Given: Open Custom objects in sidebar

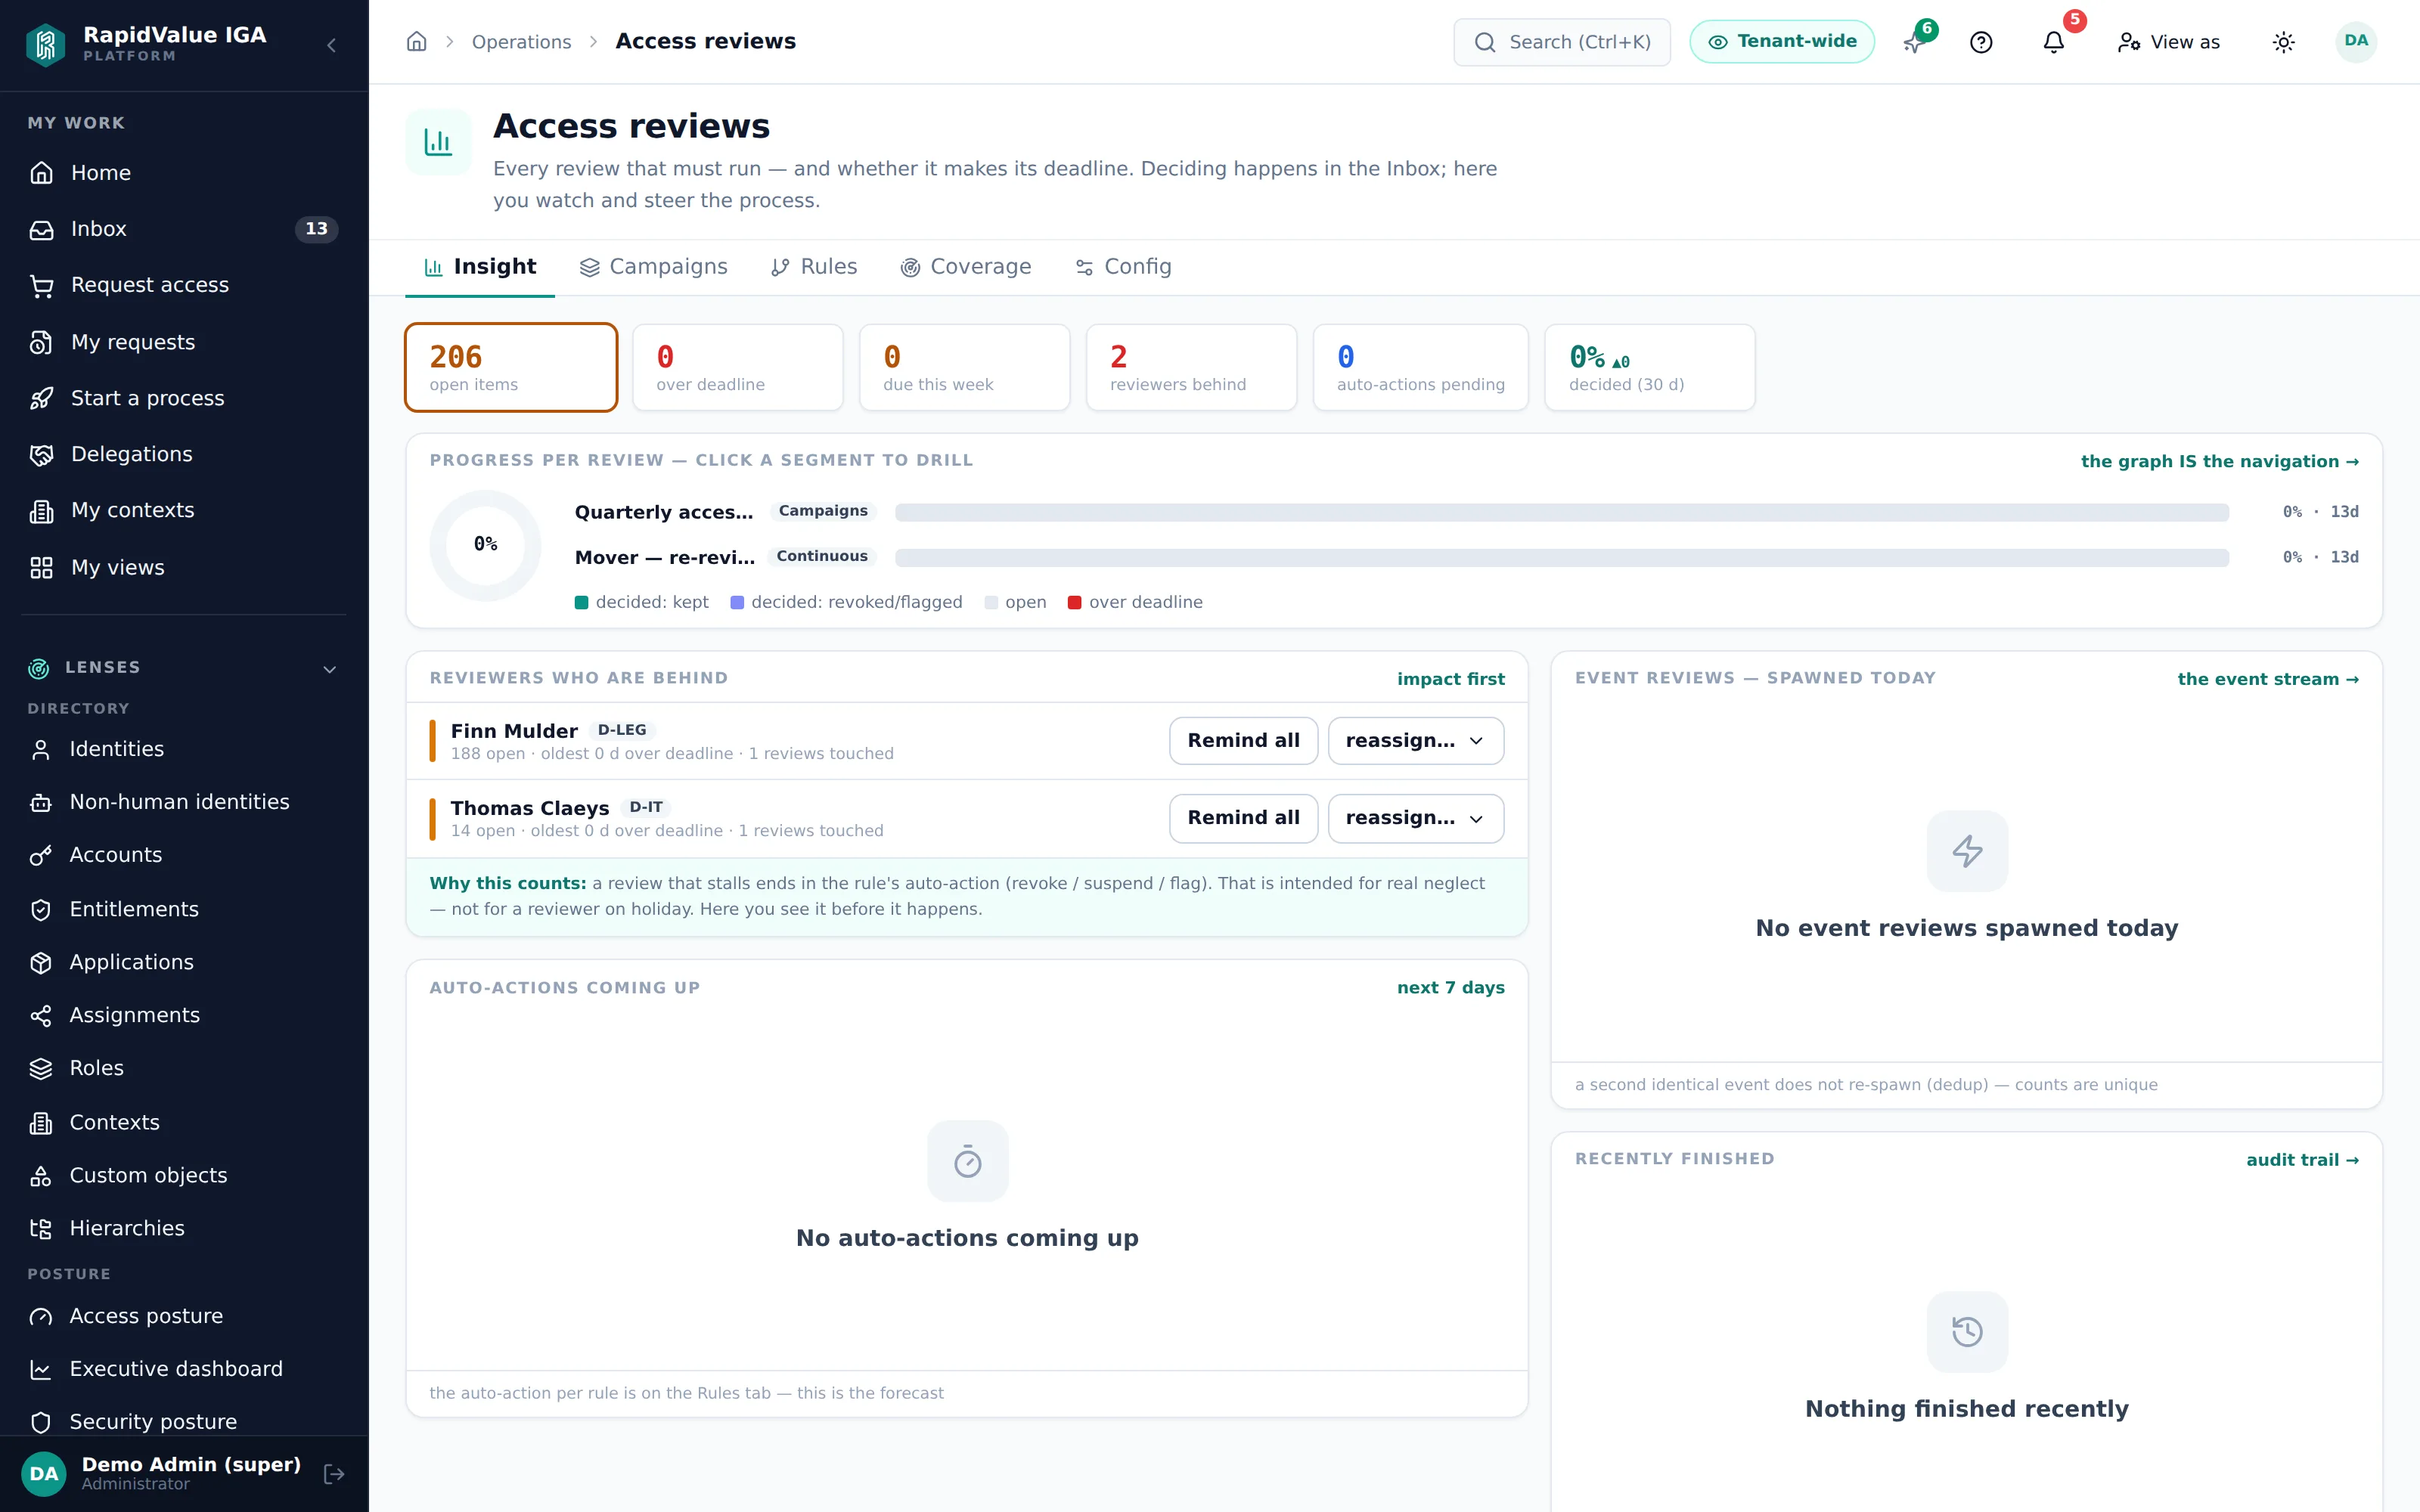Looking at the screenshot, I should [x=184, y=1175].
